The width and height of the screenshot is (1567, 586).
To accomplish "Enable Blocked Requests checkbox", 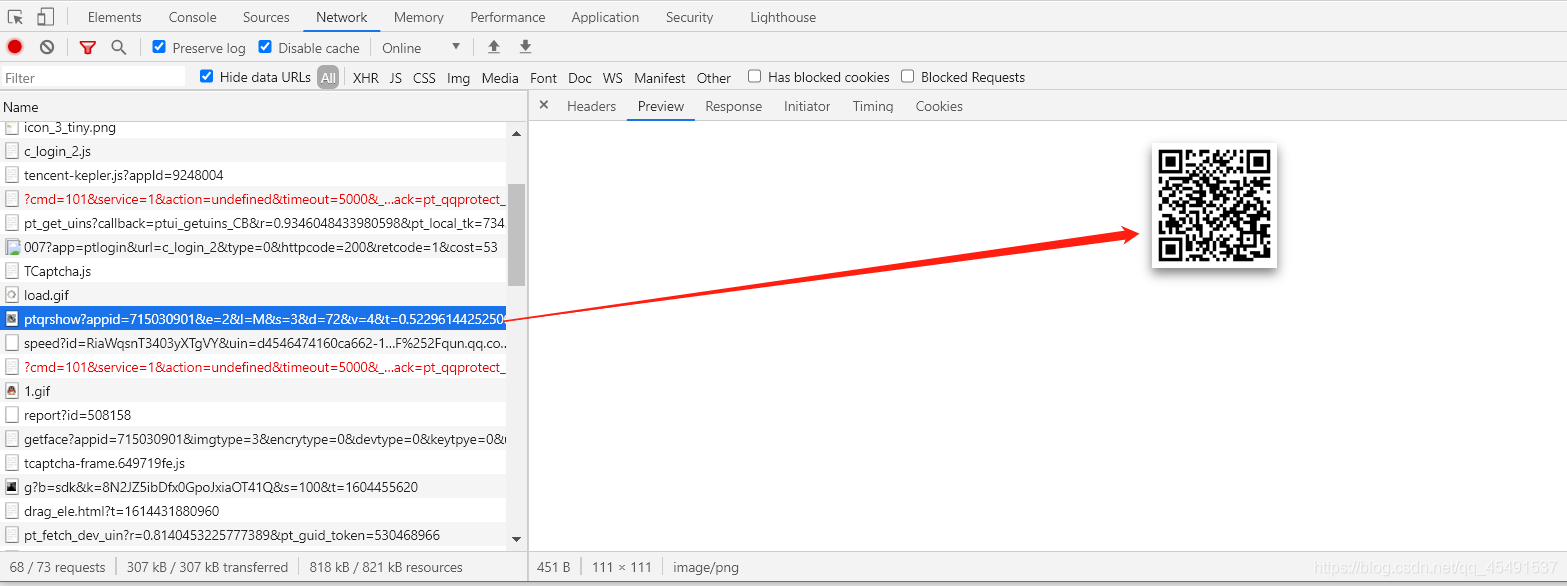I will click(908, 76).
